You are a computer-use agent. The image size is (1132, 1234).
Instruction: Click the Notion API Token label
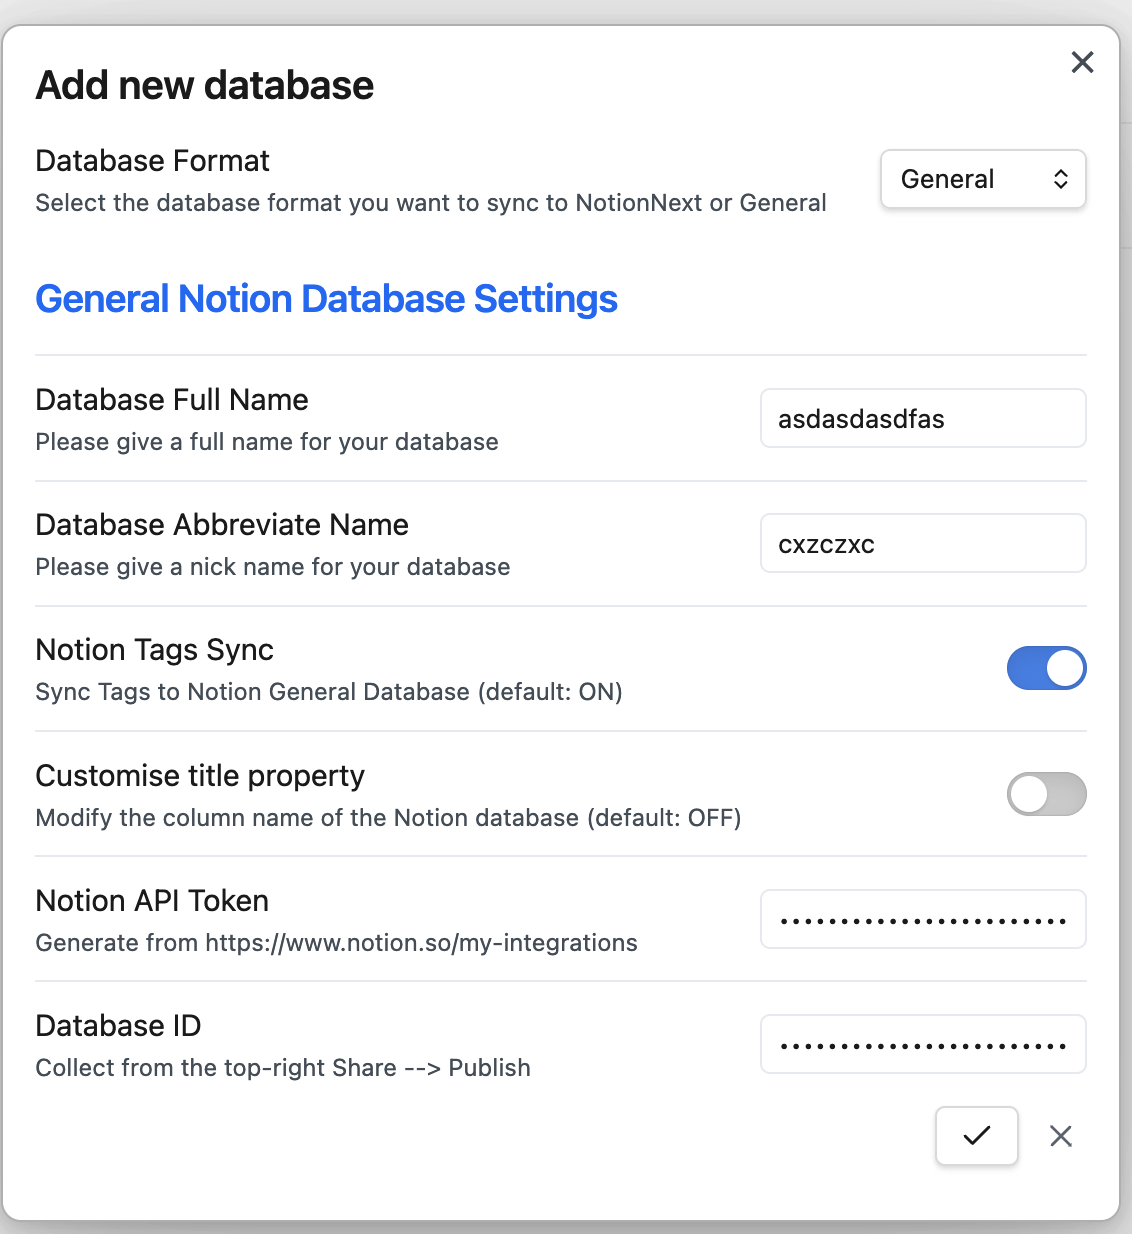pos(152,901)
